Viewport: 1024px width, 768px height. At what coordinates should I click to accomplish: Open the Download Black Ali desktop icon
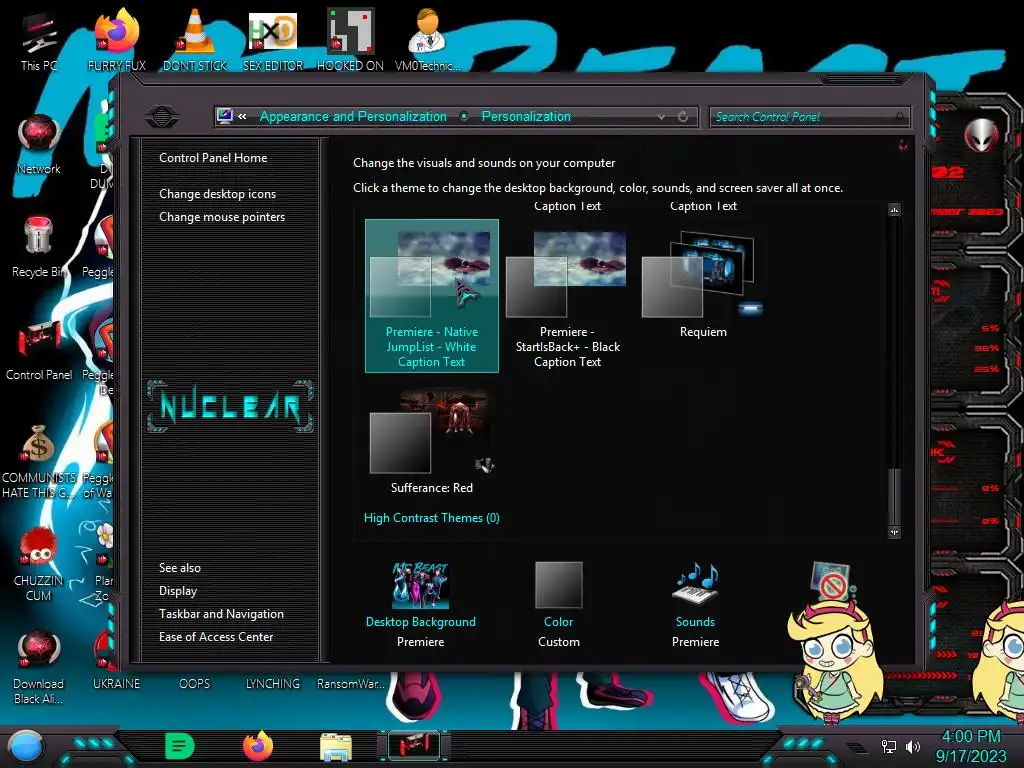[x=39, y=667]
